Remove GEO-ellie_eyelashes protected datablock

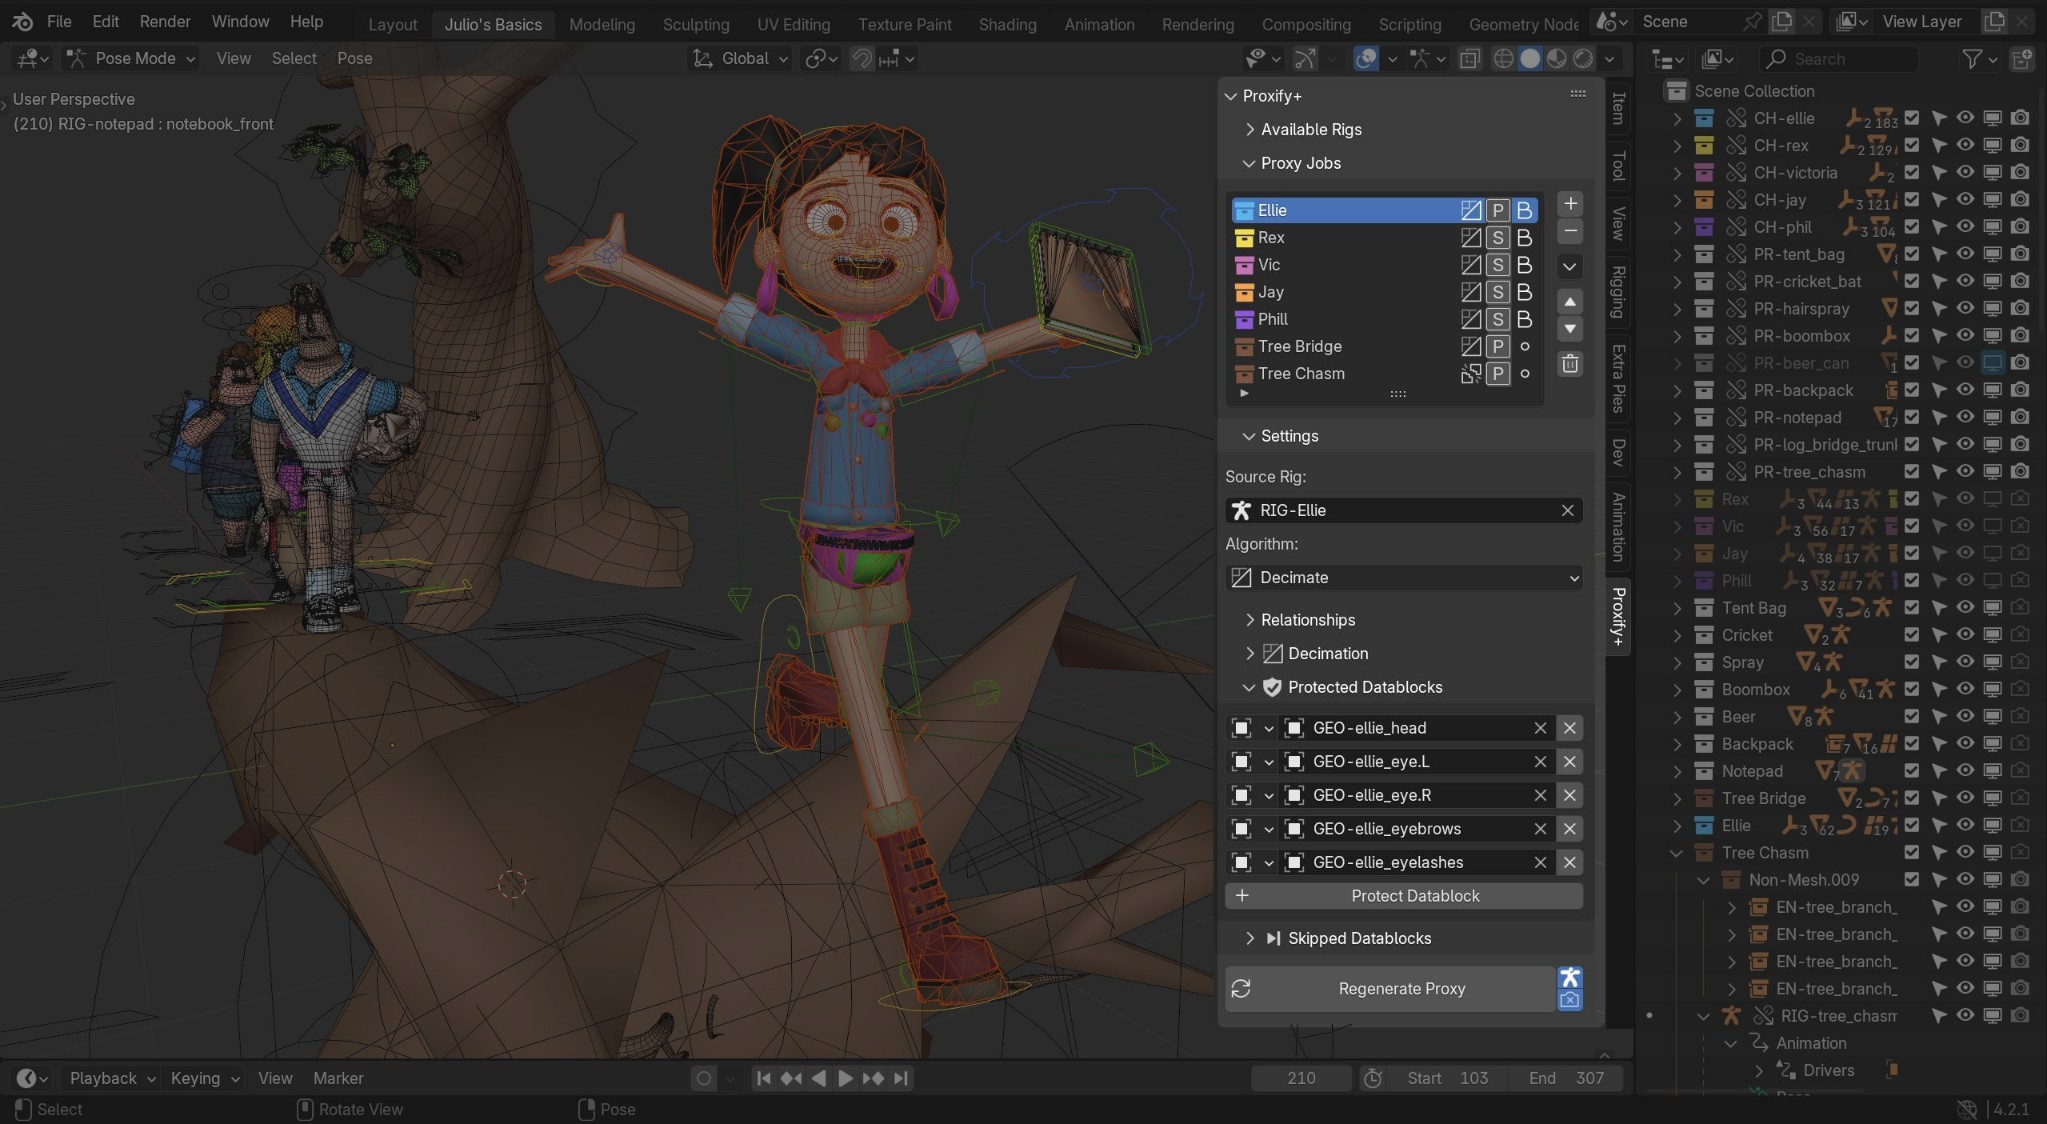click(x=1570, y=862)
